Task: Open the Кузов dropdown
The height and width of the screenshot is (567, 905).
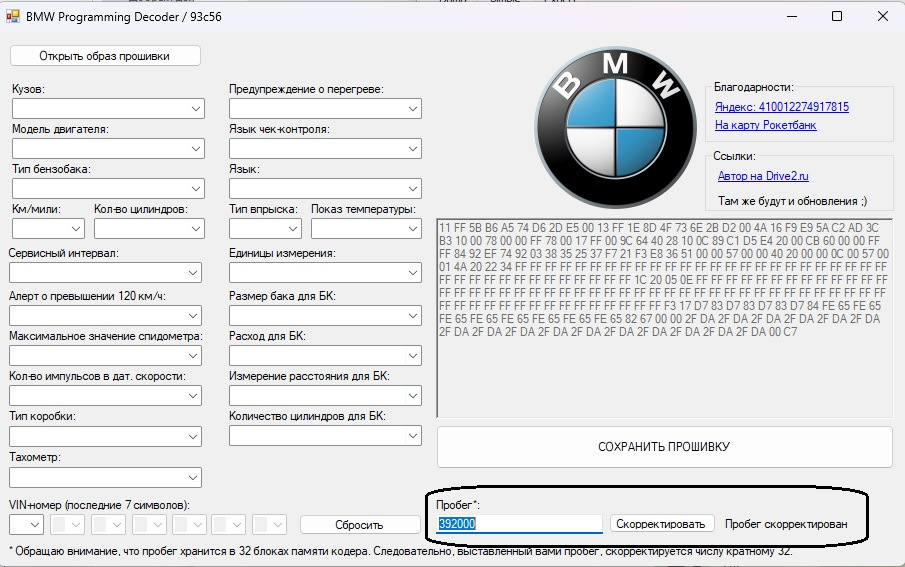Action: pos(108,109)
